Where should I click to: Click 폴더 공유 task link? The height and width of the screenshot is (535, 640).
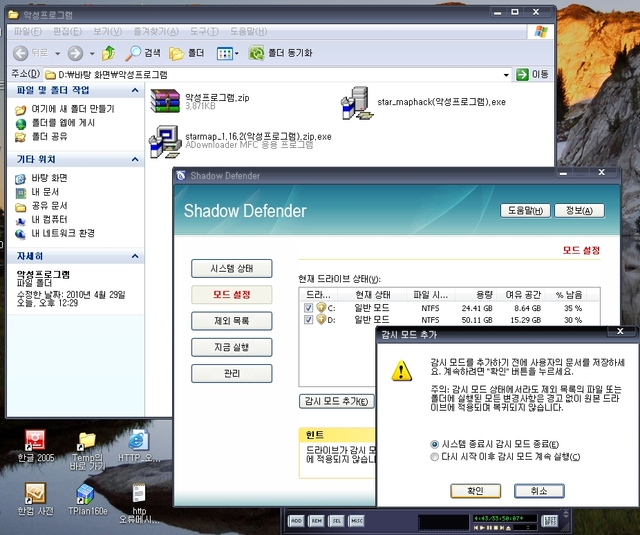coord(49,136)
